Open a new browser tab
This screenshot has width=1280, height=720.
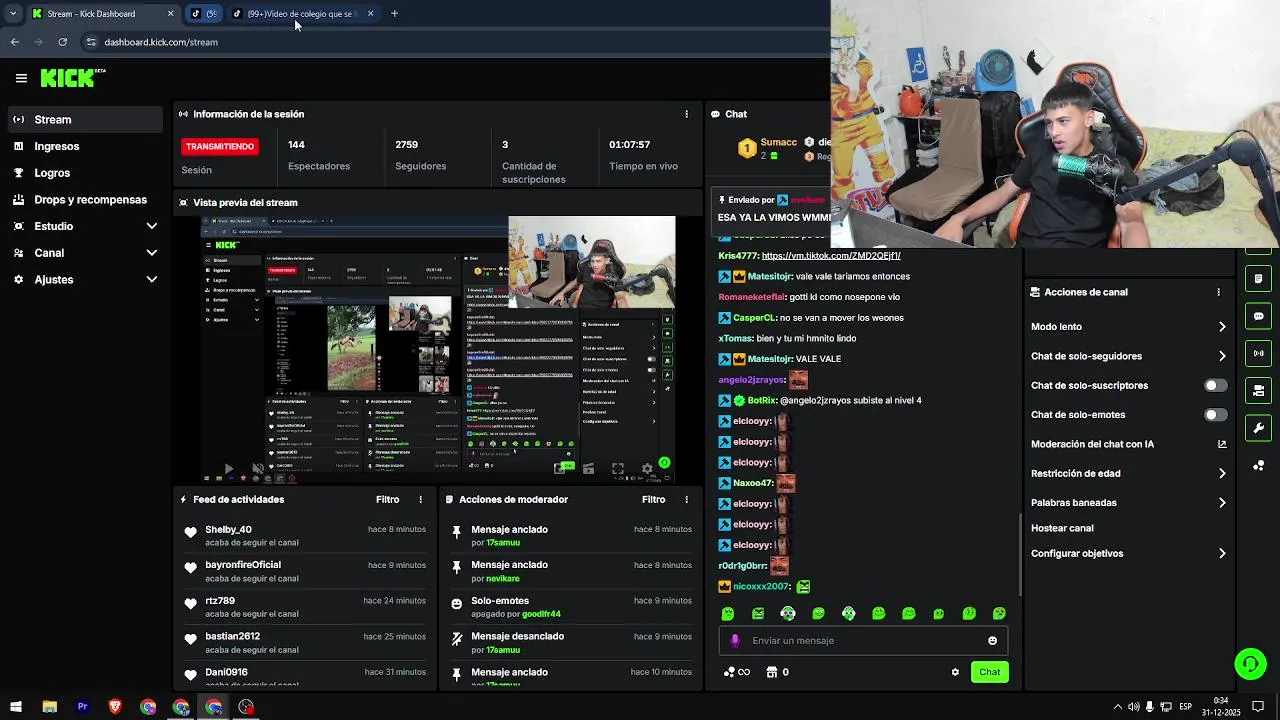394,14
